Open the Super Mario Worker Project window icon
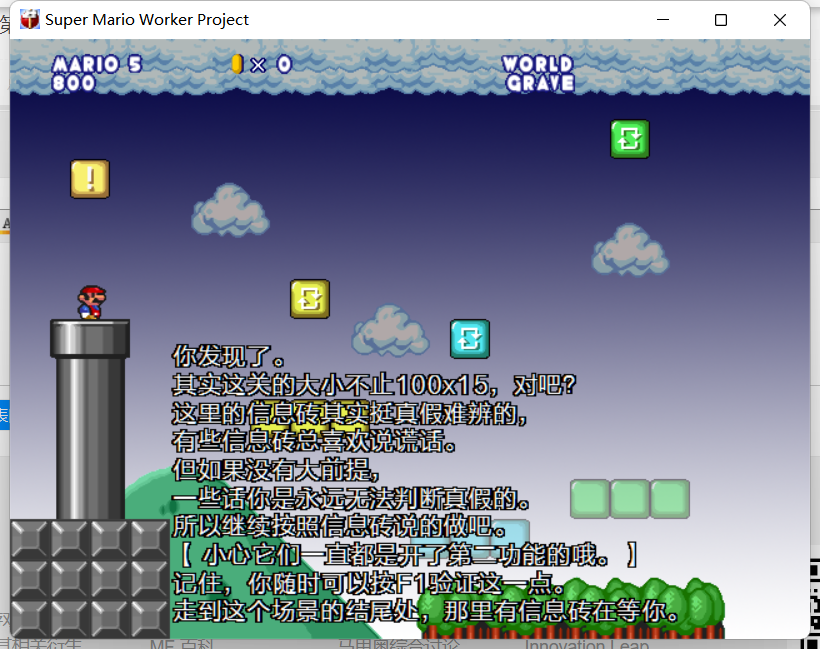This screenshot has height=649, width=820. click(x=30, y=20)
